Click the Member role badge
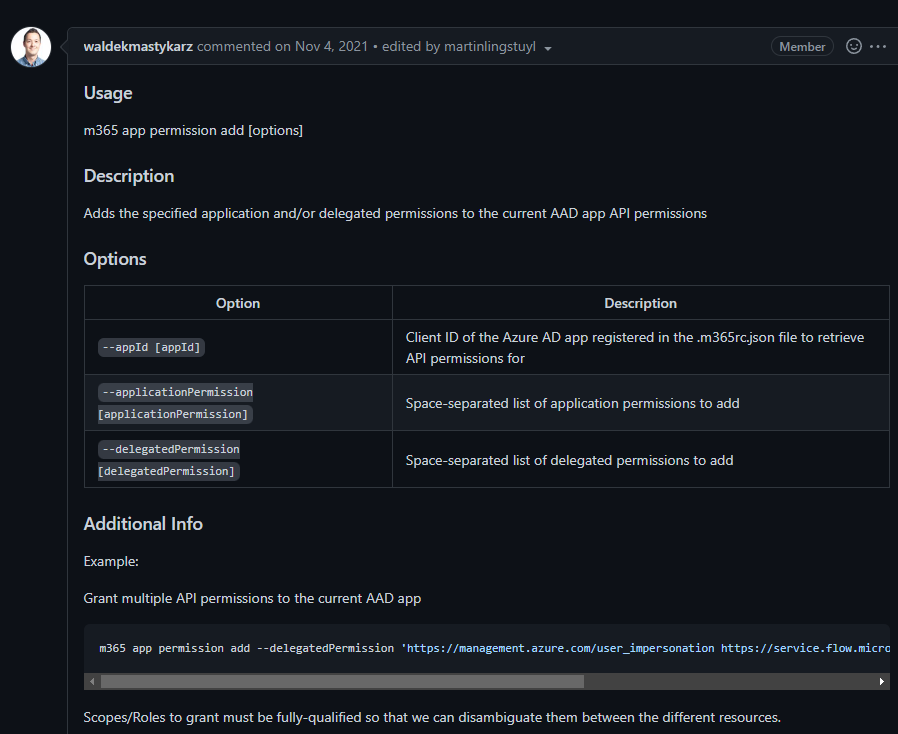The image size is (898, 734). click(802, 46)
